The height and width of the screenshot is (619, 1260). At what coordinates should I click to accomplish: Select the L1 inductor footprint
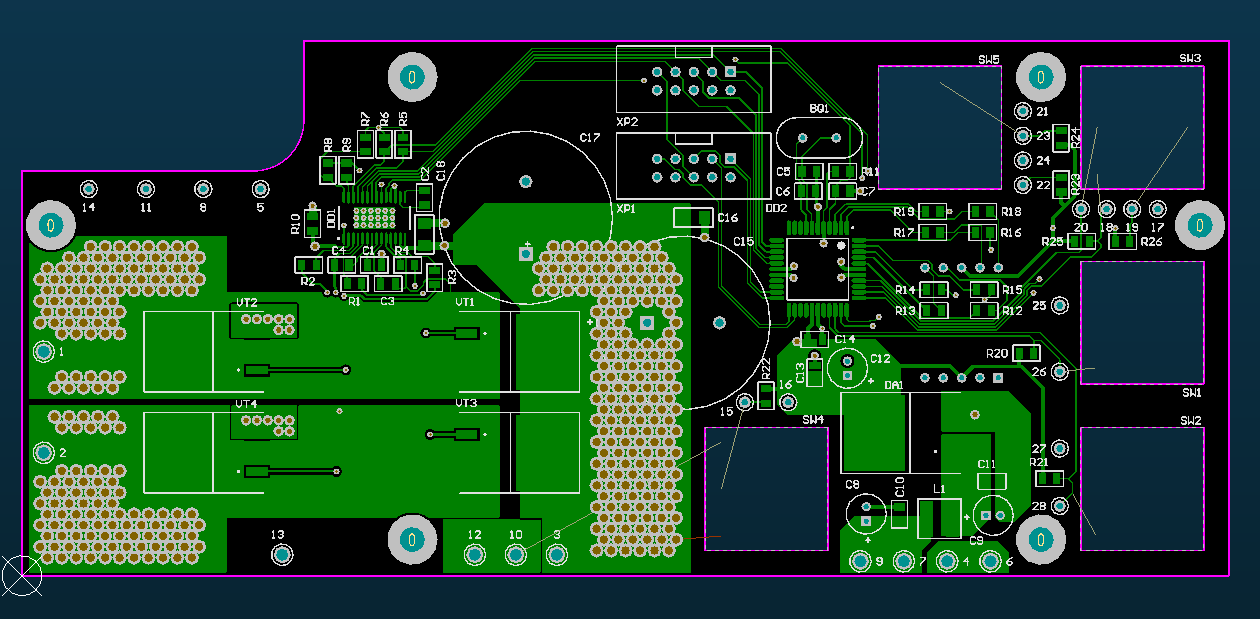(939, 519)
